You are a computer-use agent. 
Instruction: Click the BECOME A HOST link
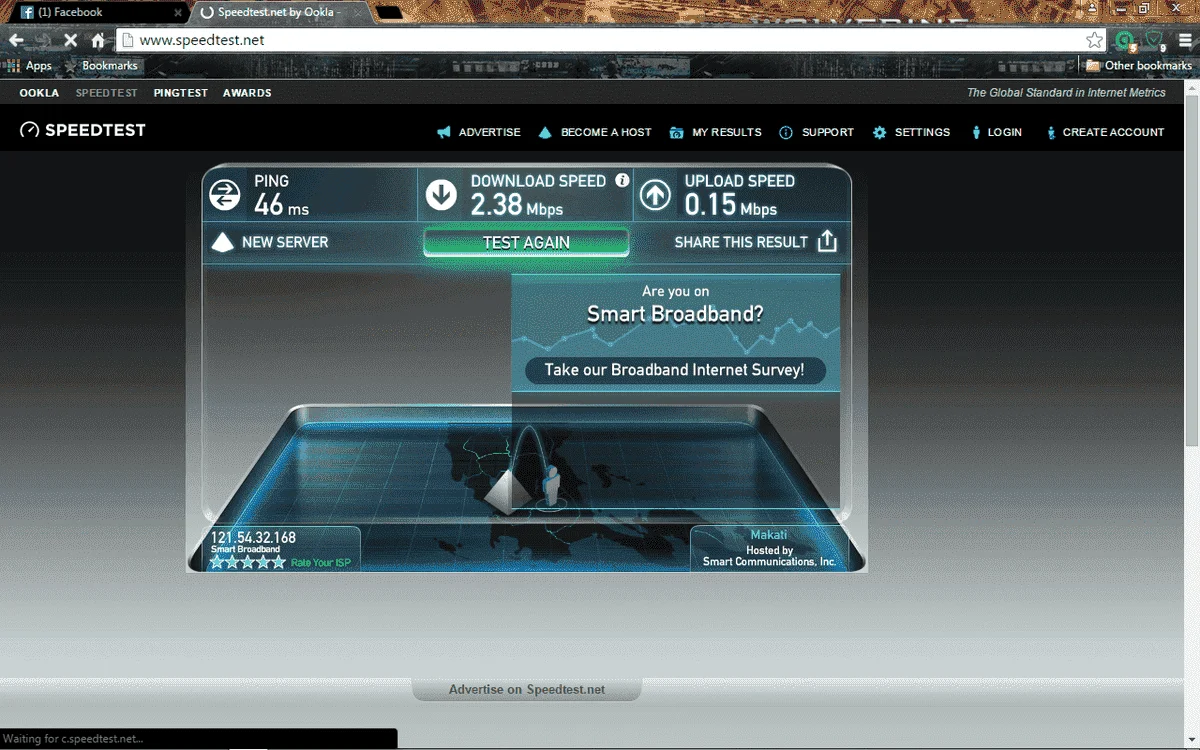[x=595, y=132]
